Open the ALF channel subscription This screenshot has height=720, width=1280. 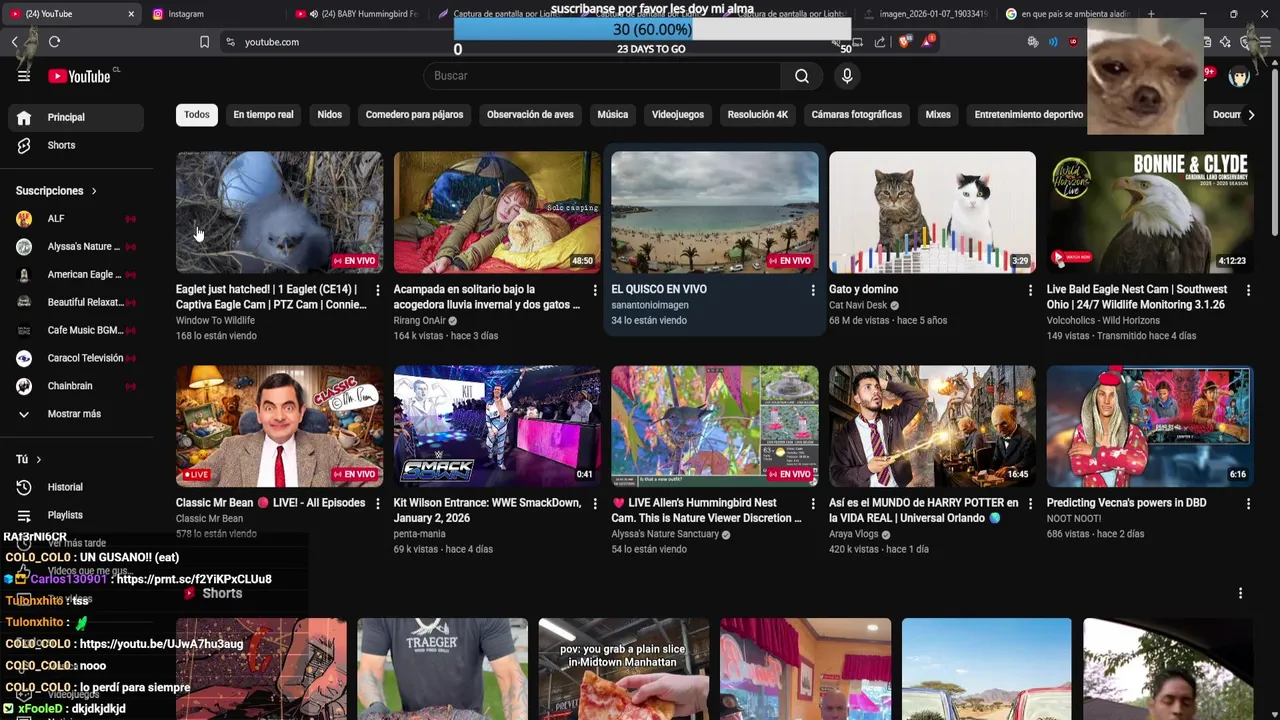[76, 218]
